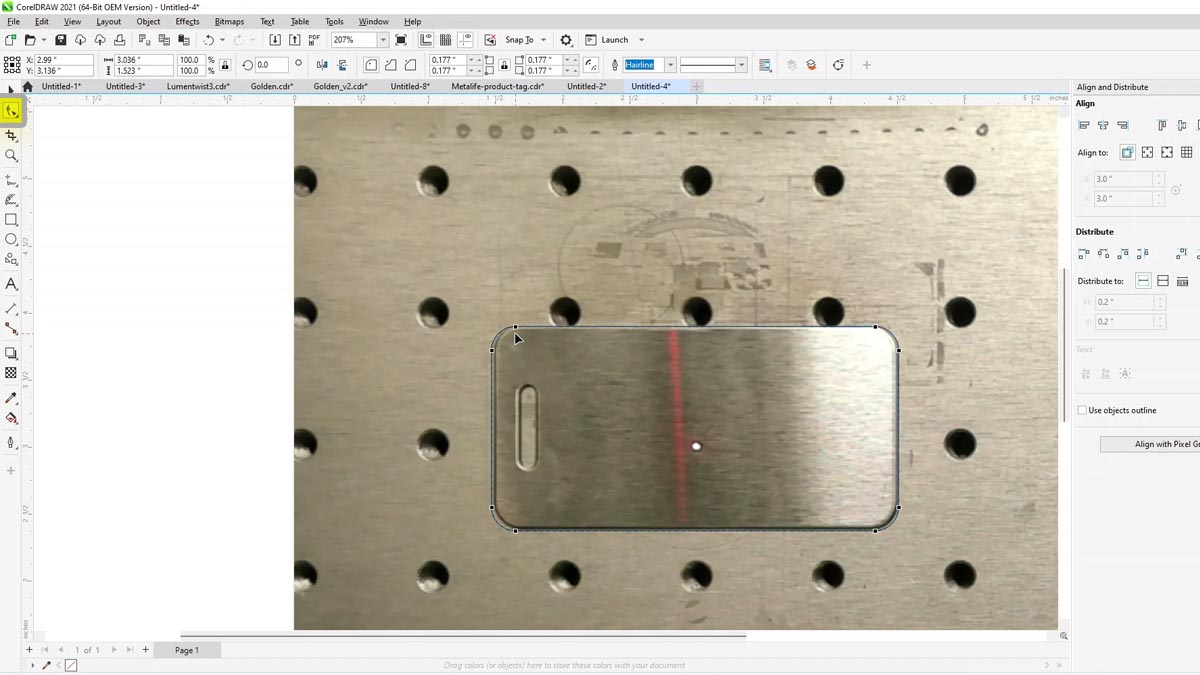Open the Options gear on the toolbar

[566, 40]
